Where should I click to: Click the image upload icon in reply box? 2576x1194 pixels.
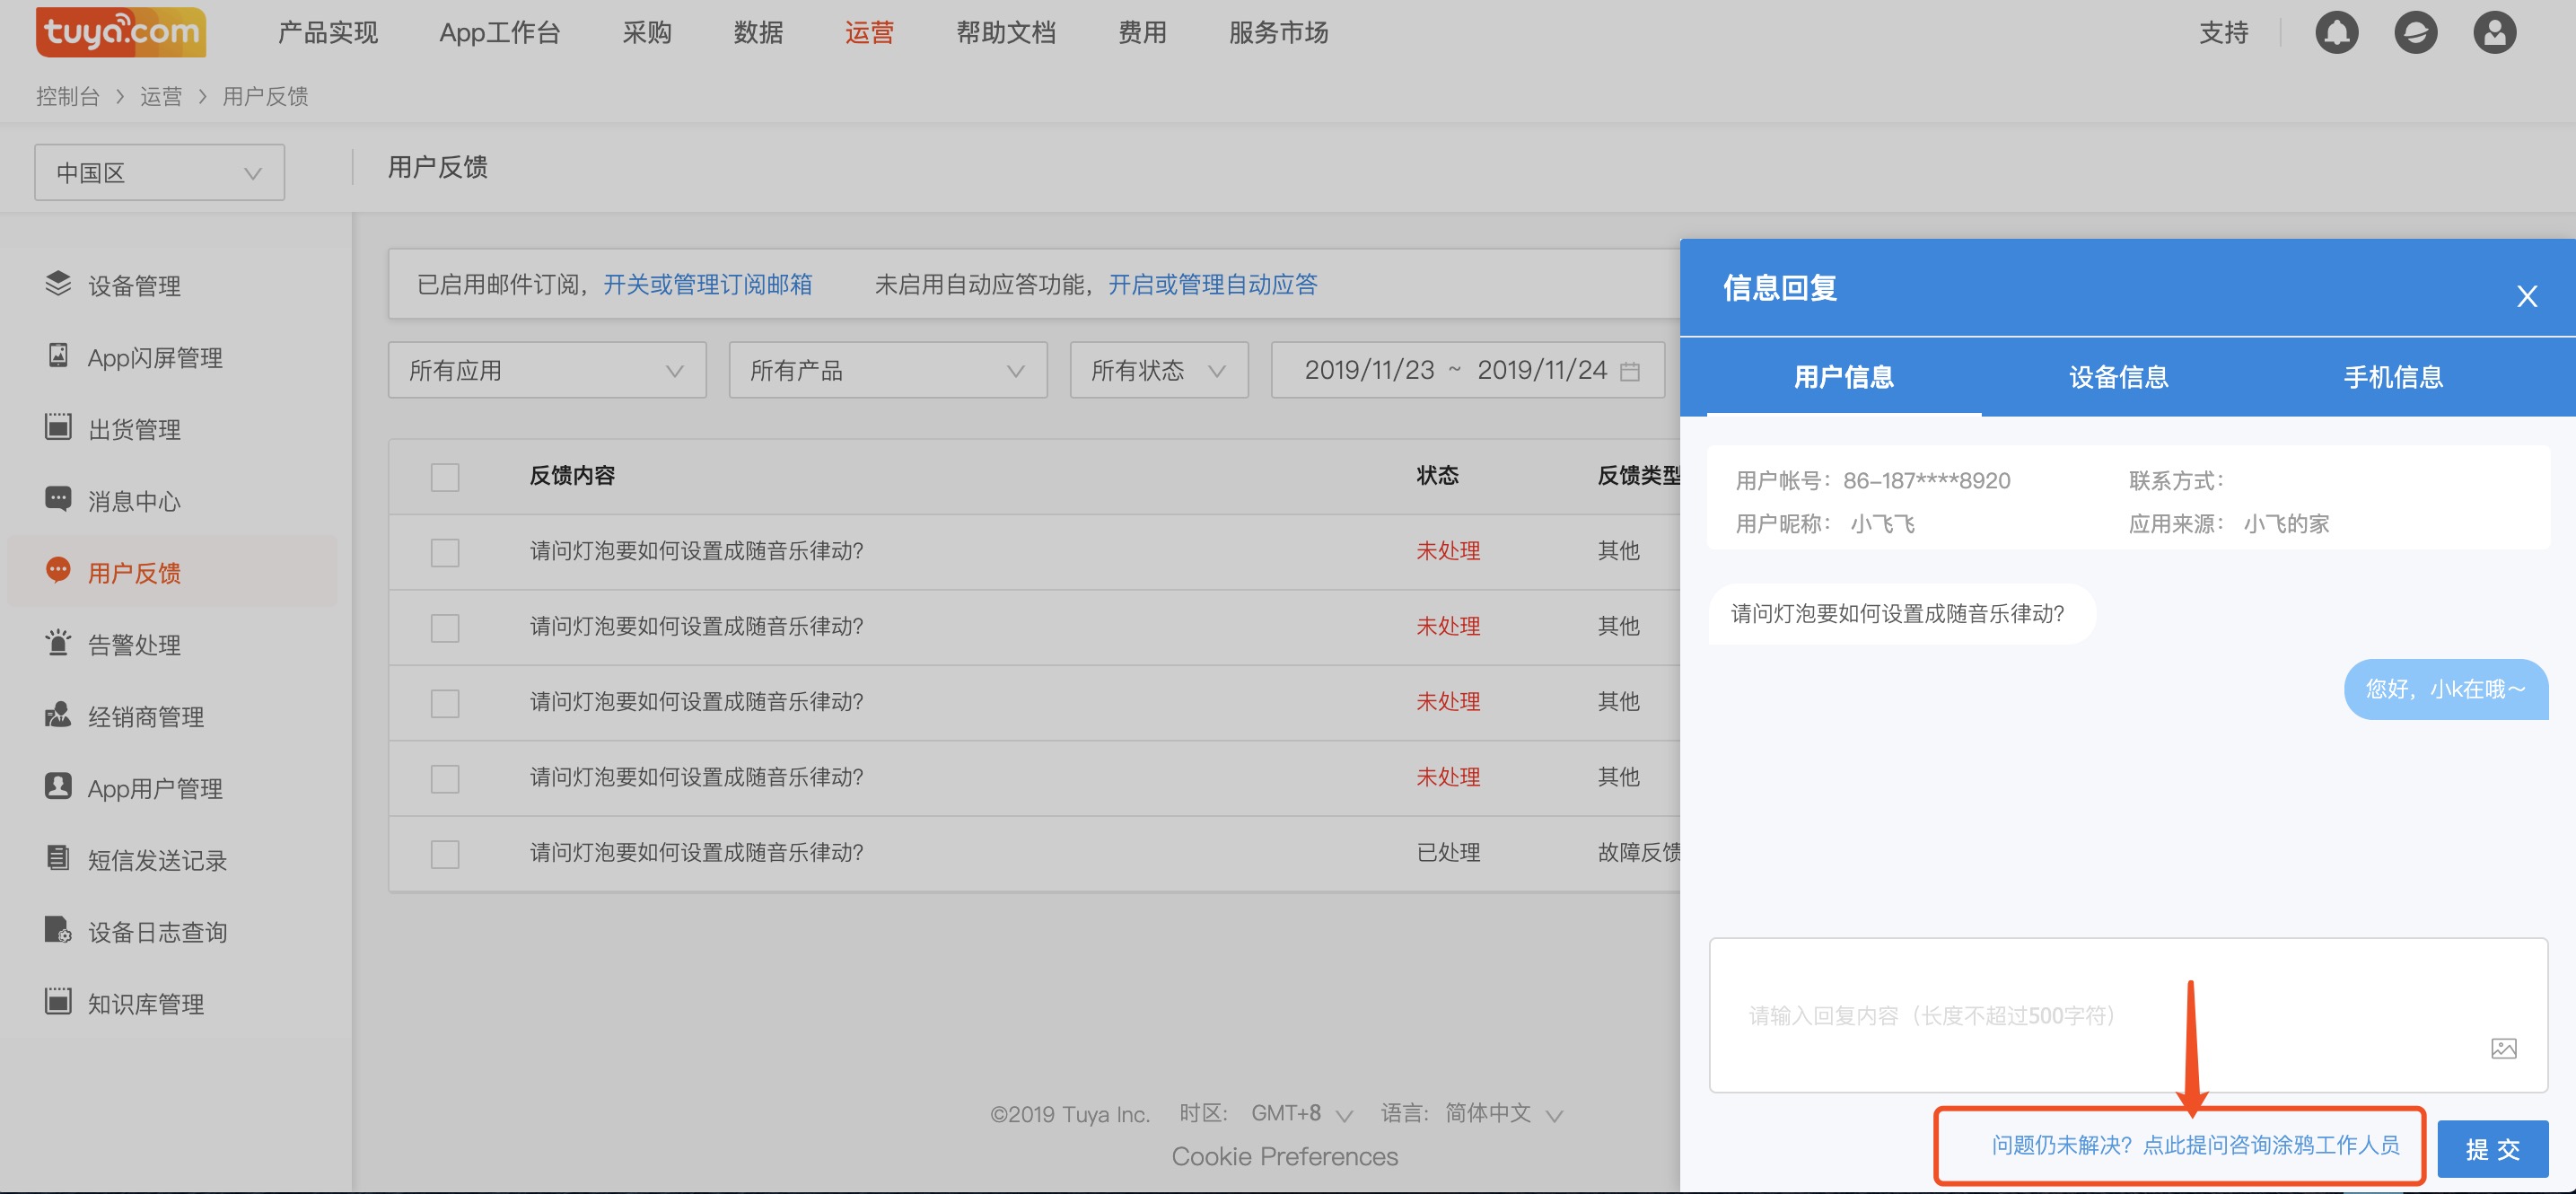2504,1048
